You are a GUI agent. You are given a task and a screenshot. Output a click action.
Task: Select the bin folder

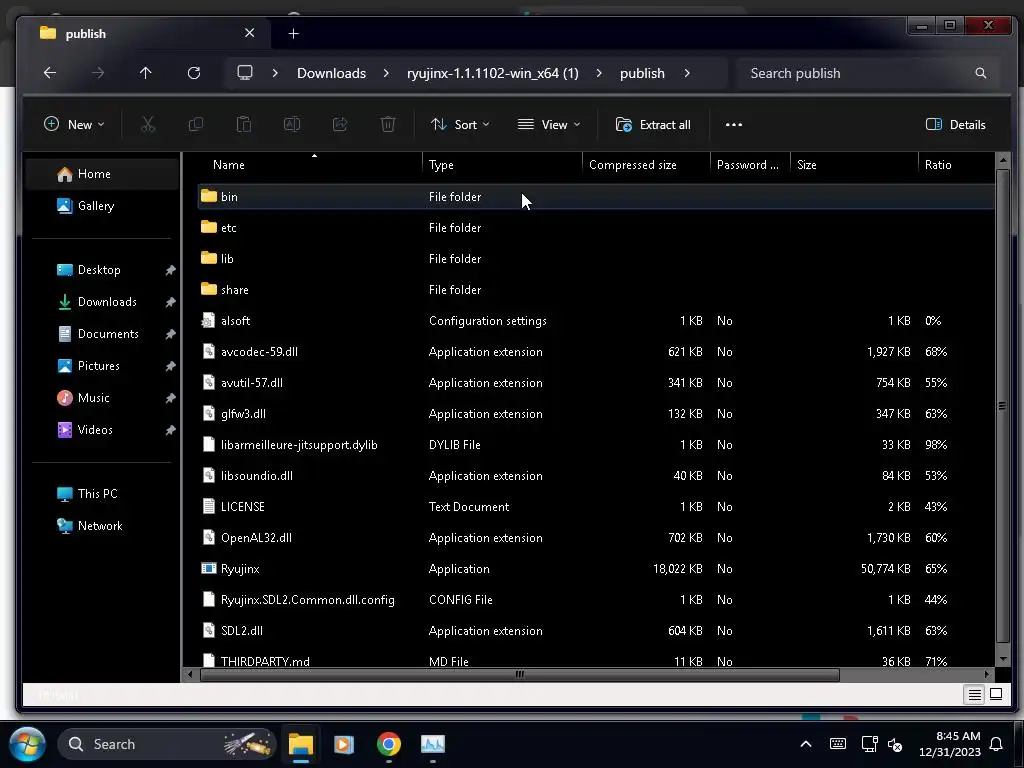[x=596, y=197]
